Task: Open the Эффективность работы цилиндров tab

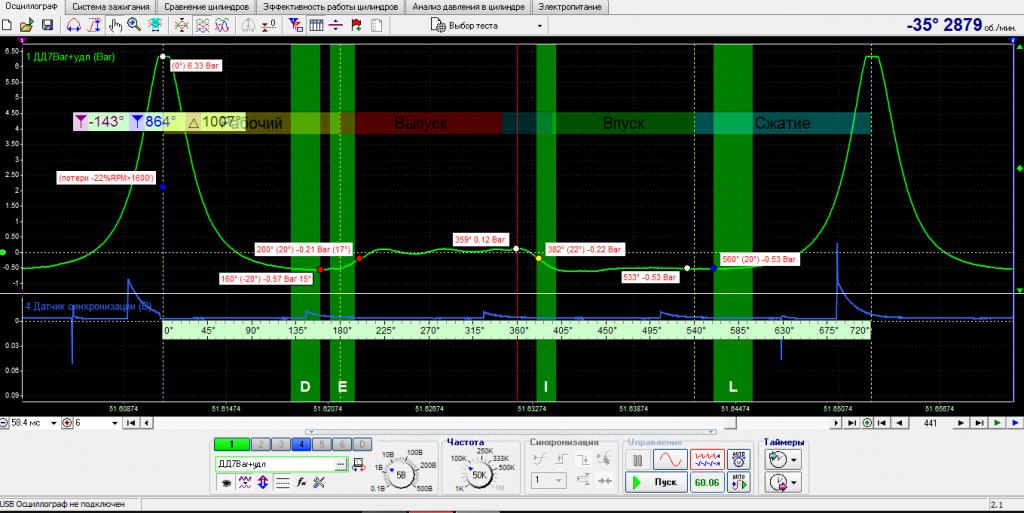Action: (330, 7)
